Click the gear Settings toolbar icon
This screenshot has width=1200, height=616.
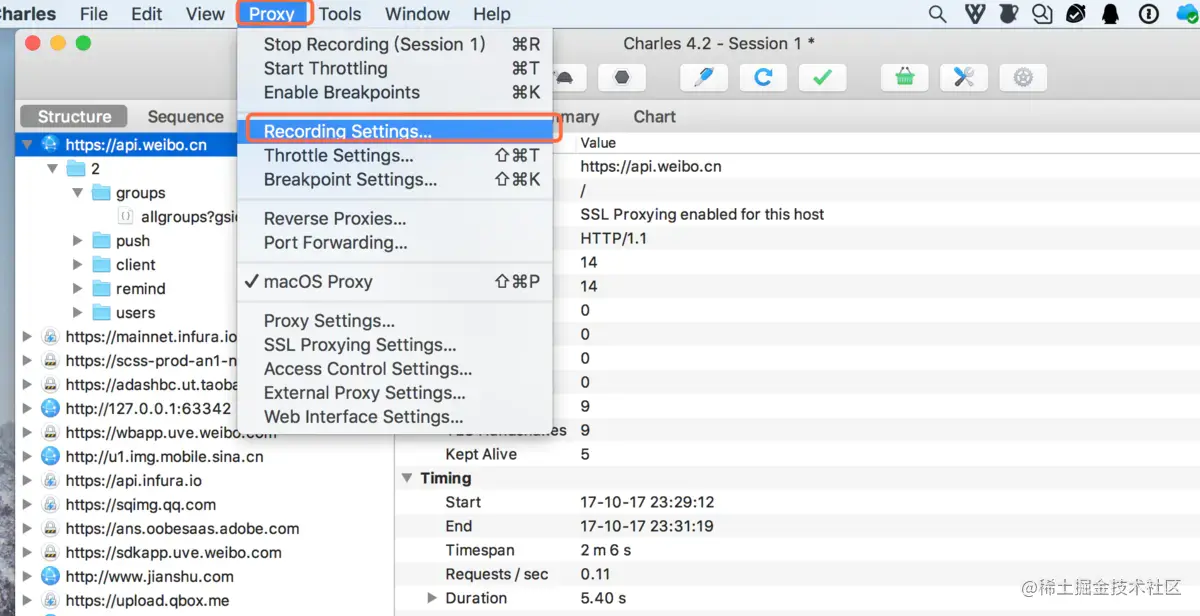(x=1023, y=78)
